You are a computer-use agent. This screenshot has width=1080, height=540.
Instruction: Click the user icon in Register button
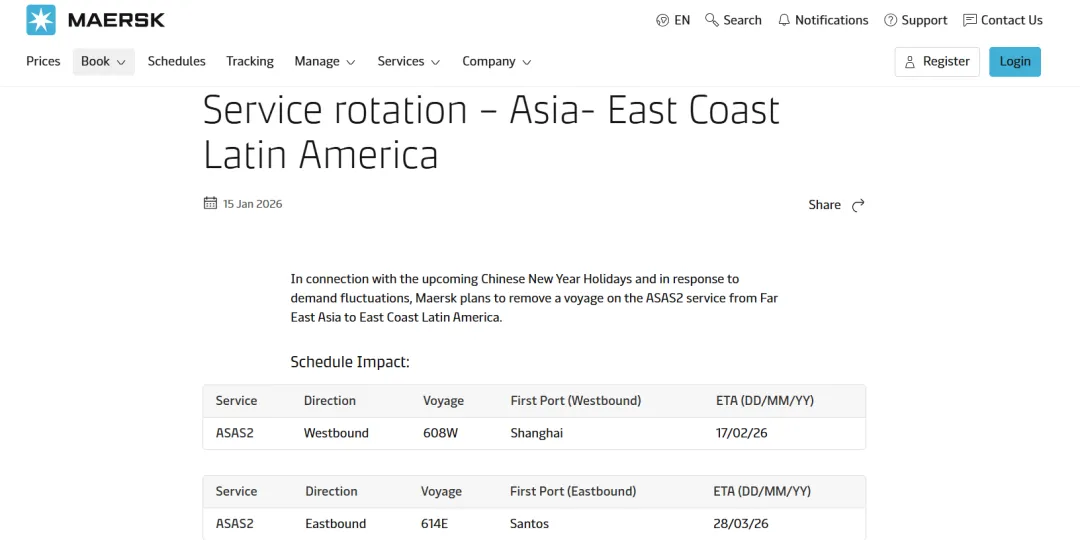click(910, 62)
